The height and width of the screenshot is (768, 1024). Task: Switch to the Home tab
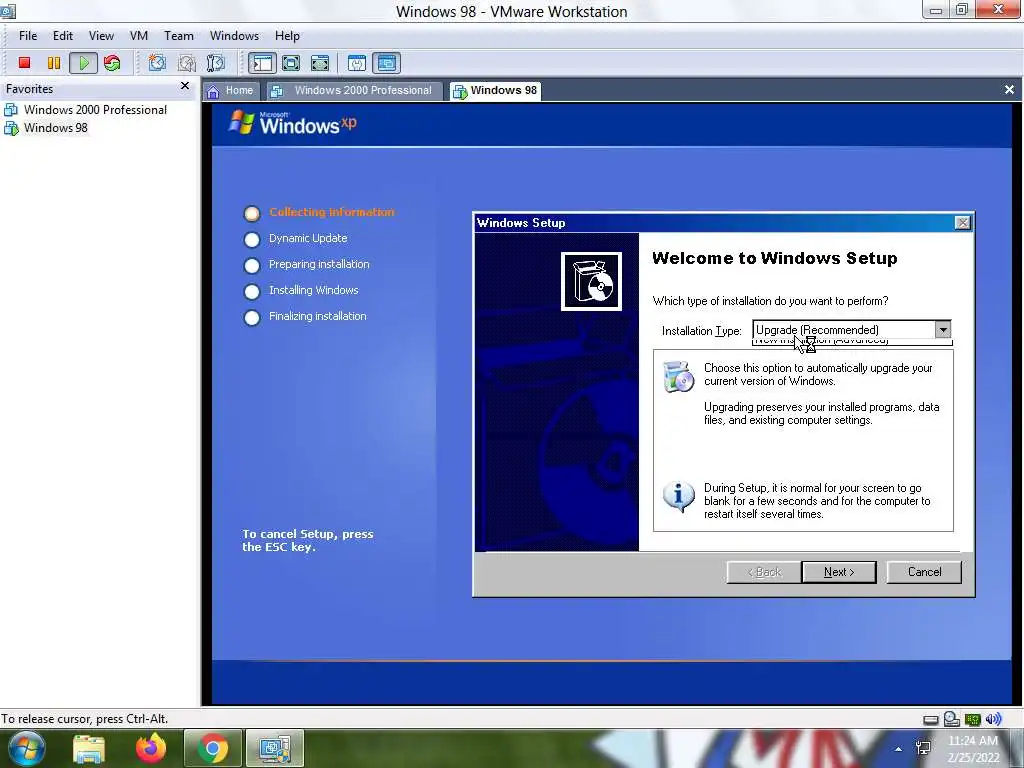click(231, 91)
